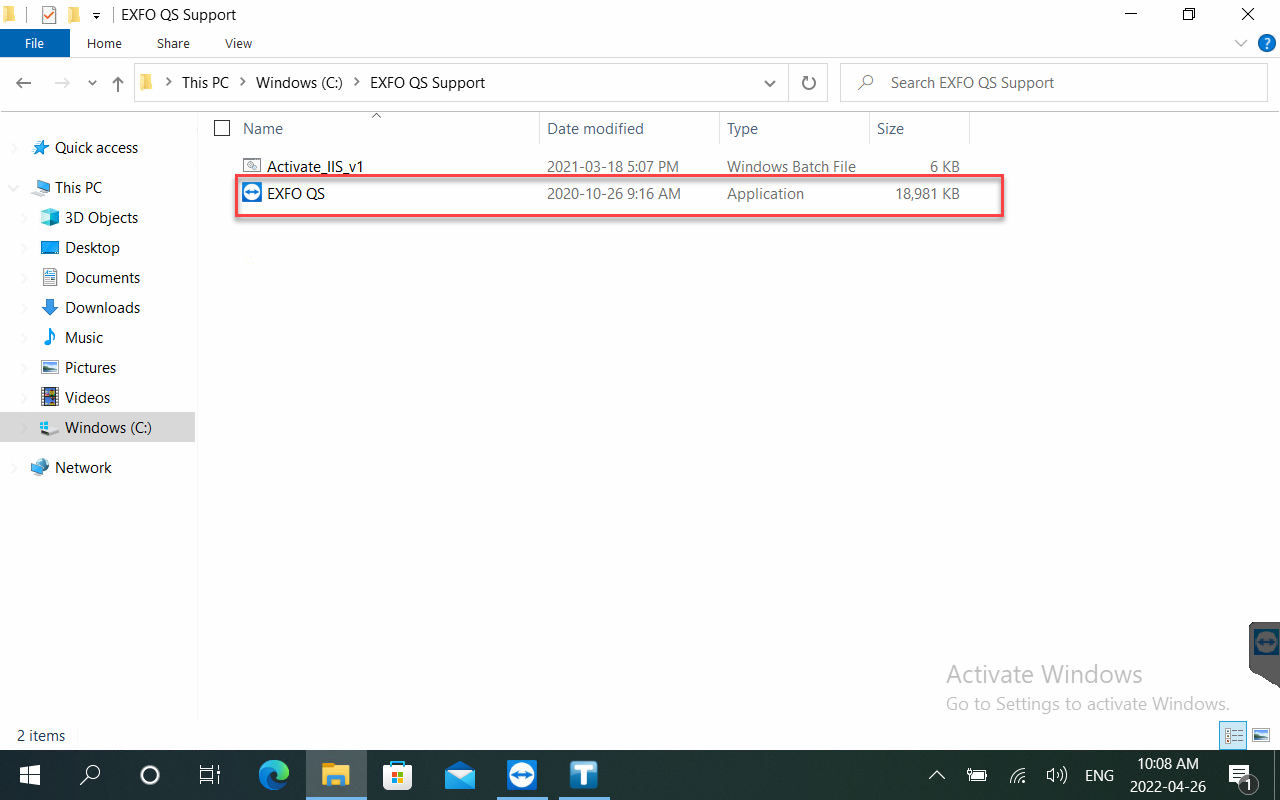Click EXFO QS Support breadcrumb segment
Image resolution: width=1280 pixels, height=800 pixels.
click(x=427, y=83)
